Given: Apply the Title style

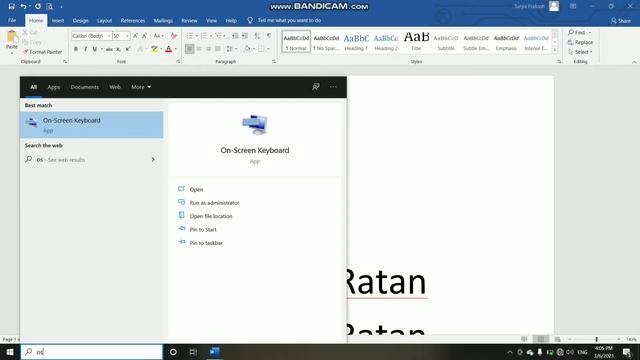Looking at the screenshot, I should tap(416, 42).
